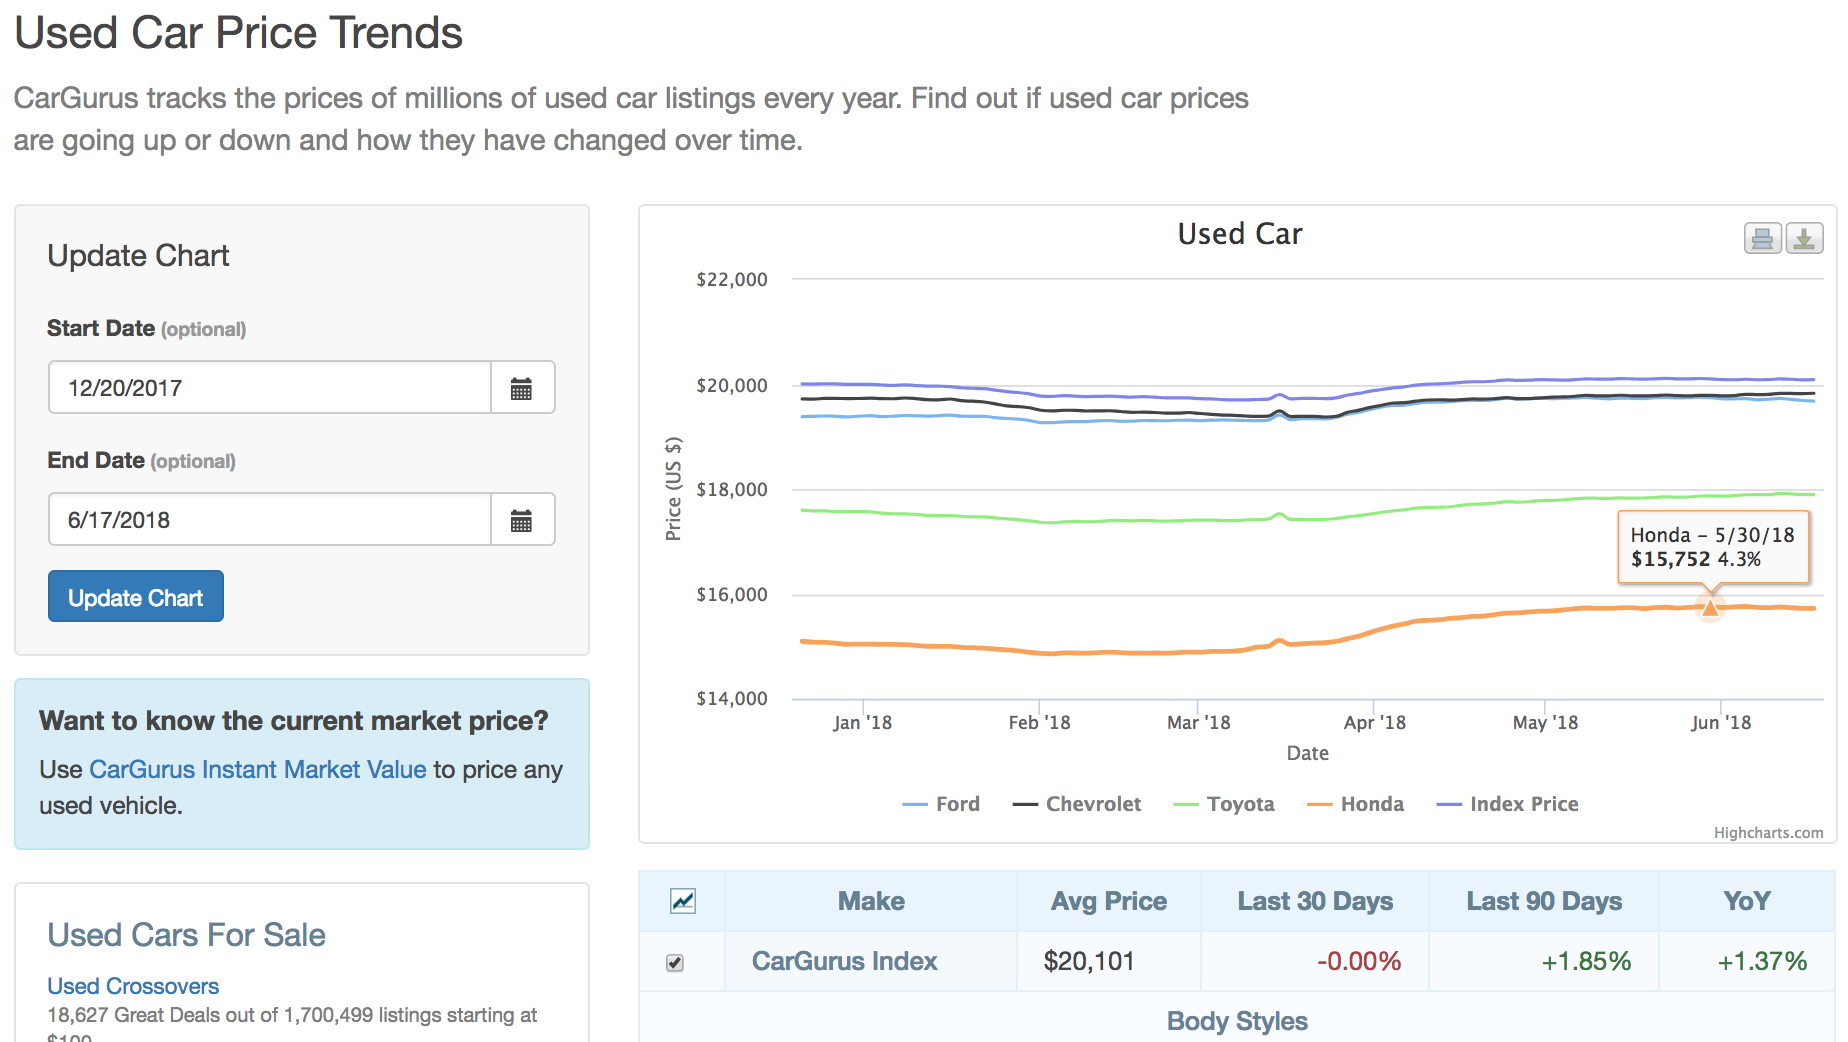This screenshot has height=1042, width=1848.
Task: Click the Start Date input field
Action: 270,388
